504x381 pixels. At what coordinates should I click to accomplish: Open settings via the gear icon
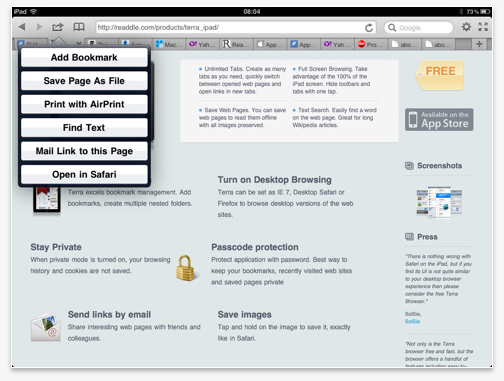point(466,27)
